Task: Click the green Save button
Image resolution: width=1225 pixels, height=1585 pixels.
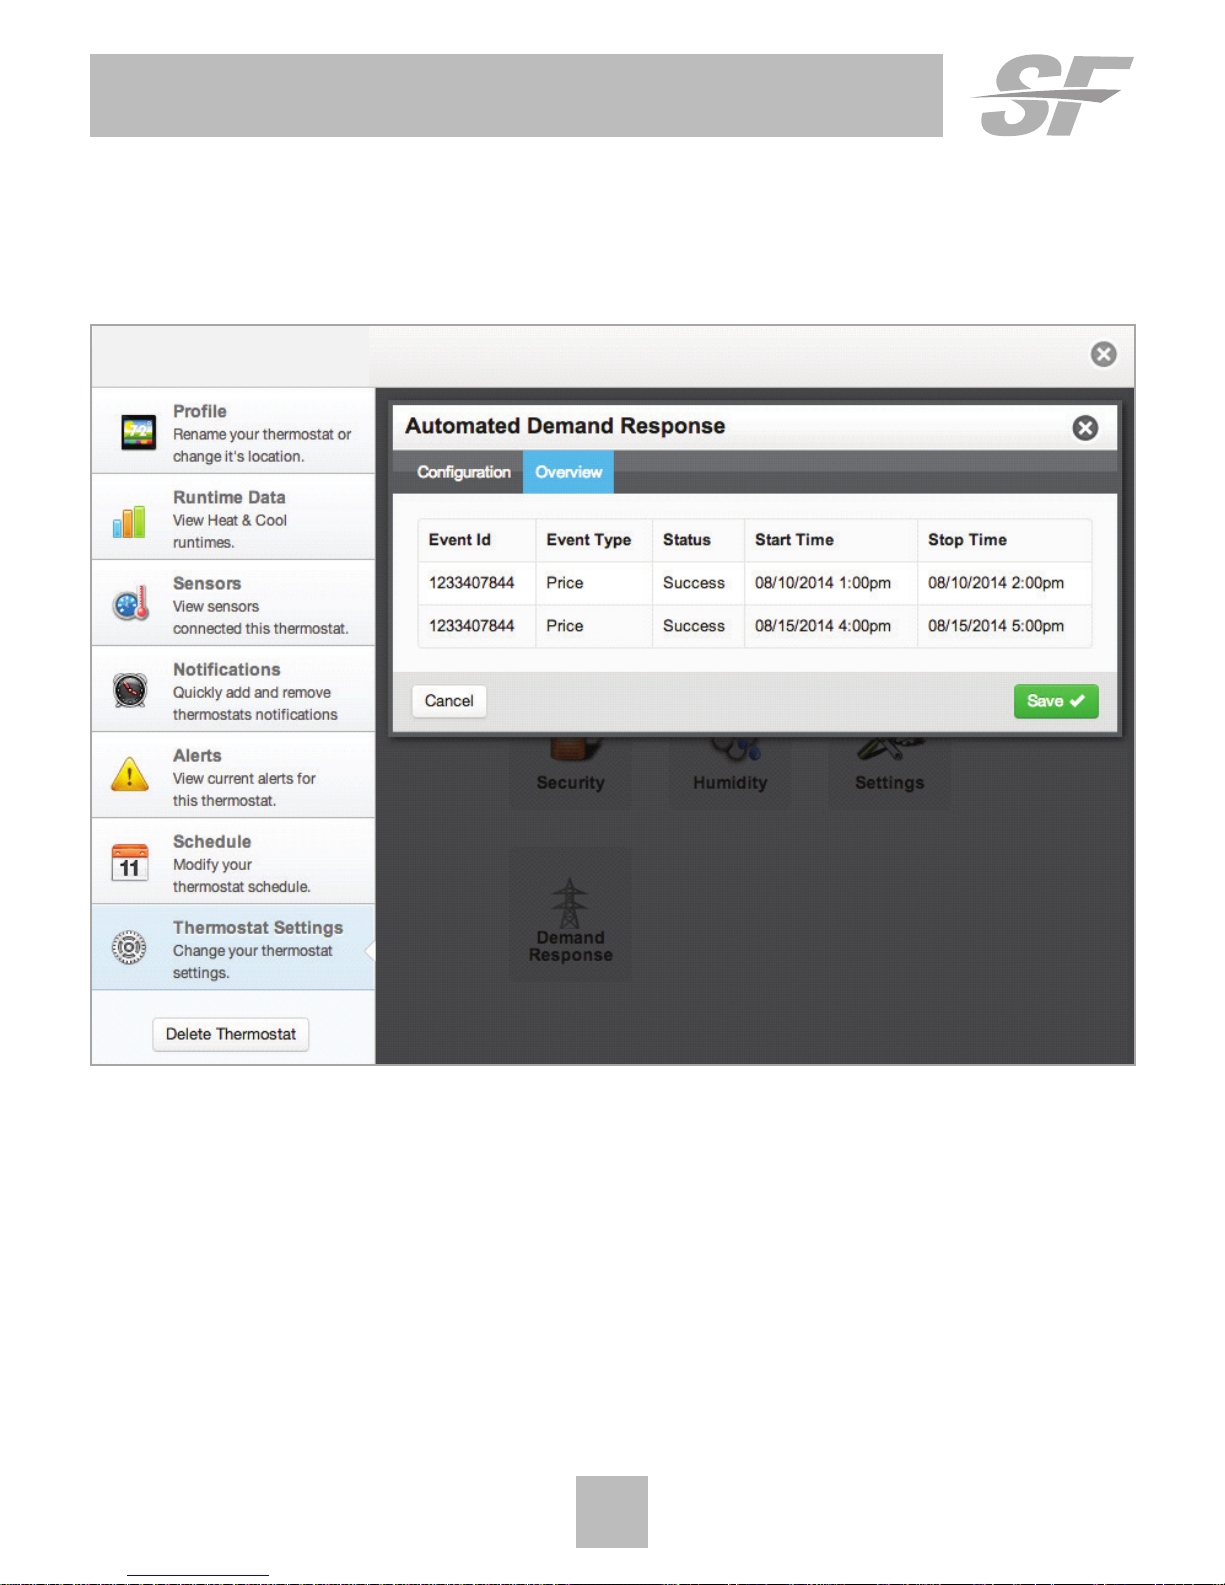Action: click(x=1056, y=701)
